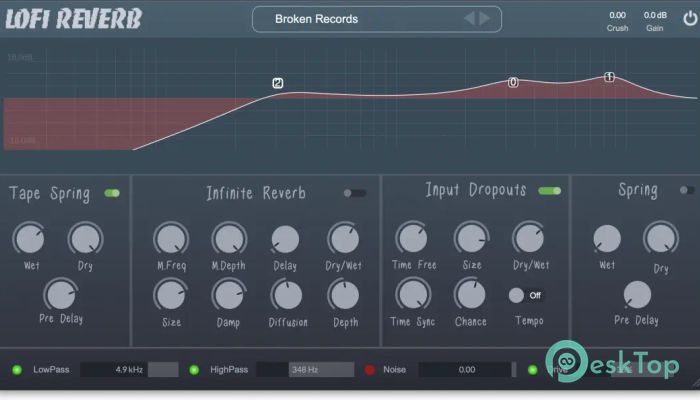
Task: Select EQ node 0 on the curve
Action: (513, 82)
